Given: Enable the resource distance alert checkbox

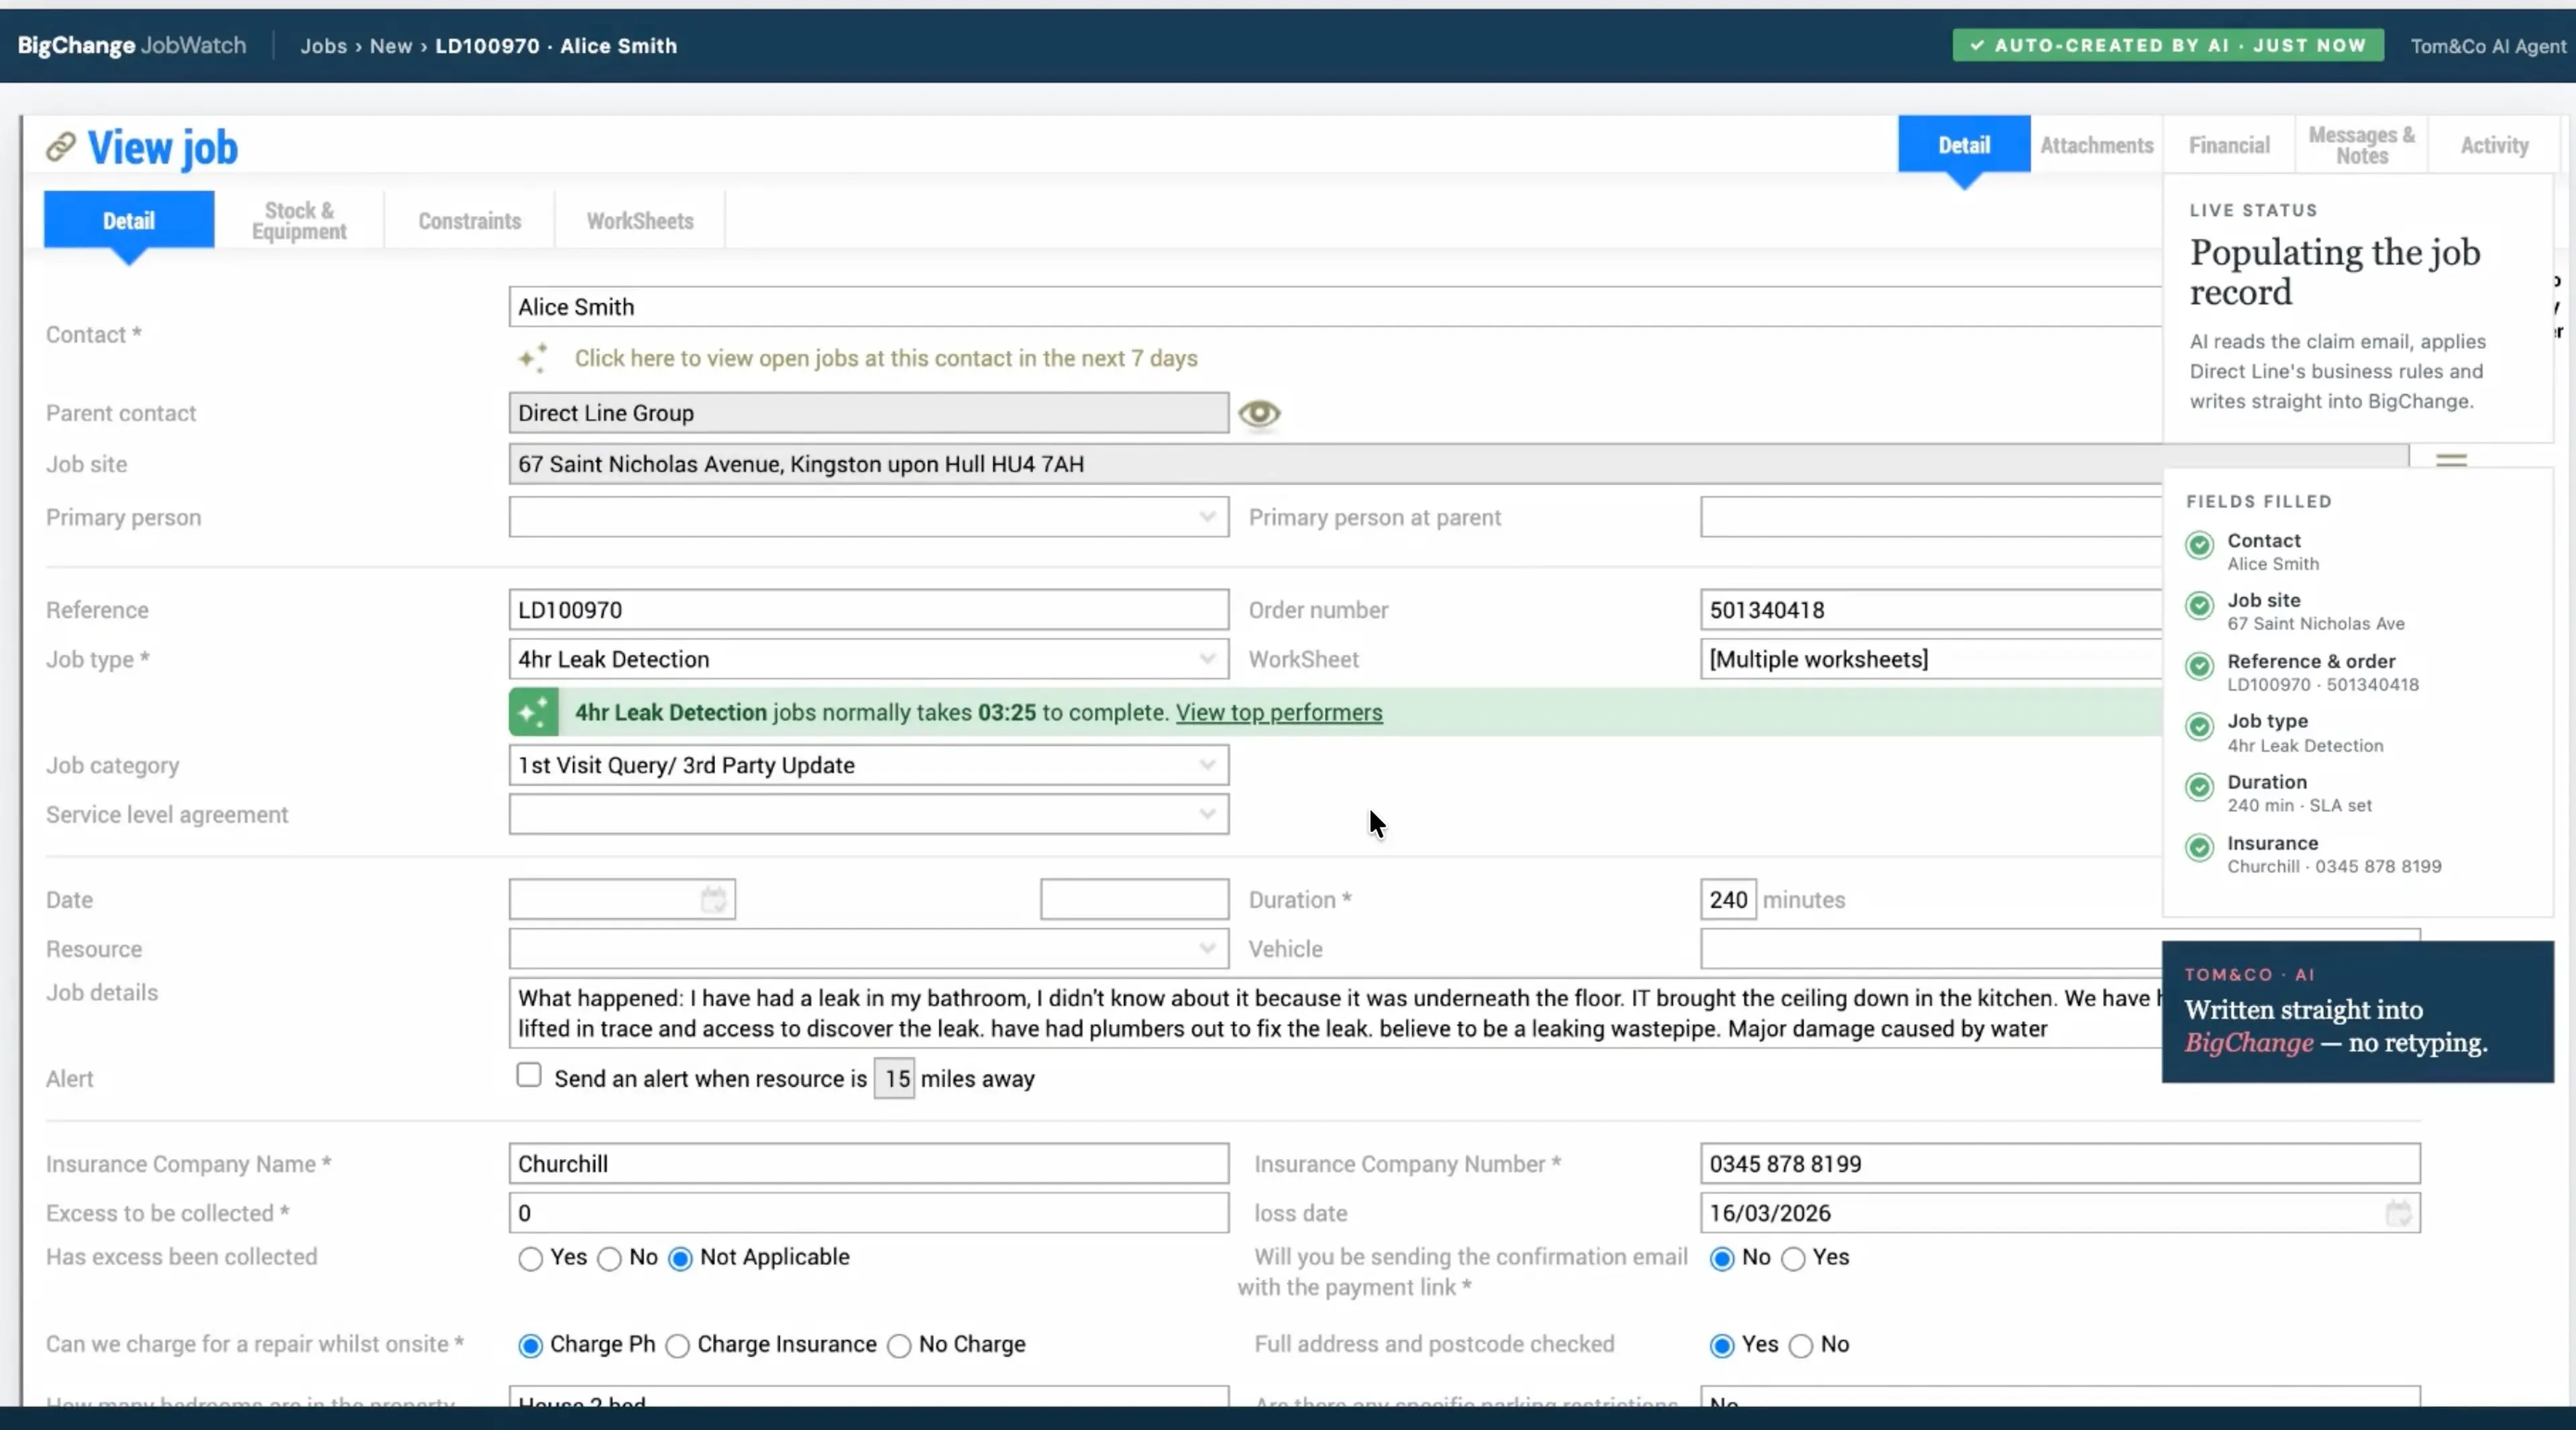Looking at the screenshot, I should click(529, 1075).
